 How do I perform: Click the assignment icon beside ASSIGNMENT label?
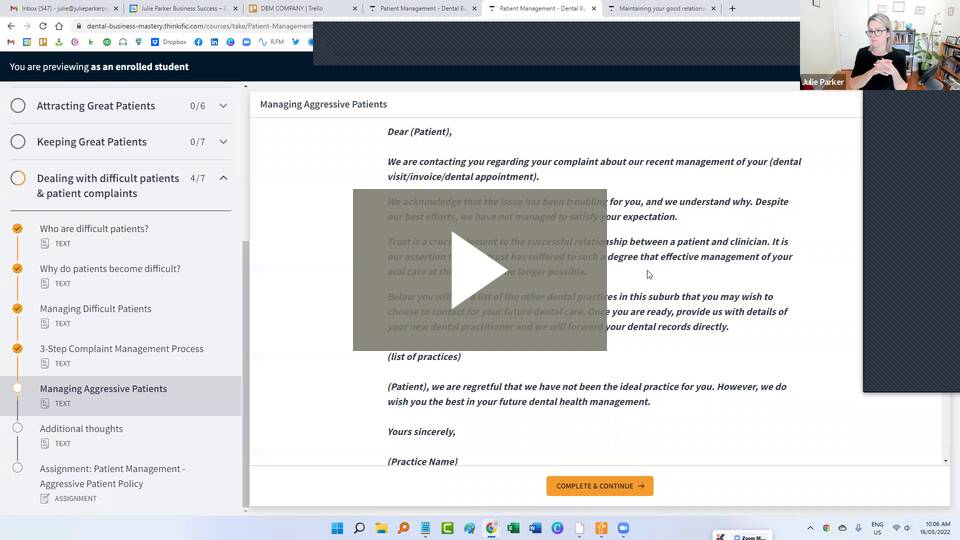coord(45,498)
